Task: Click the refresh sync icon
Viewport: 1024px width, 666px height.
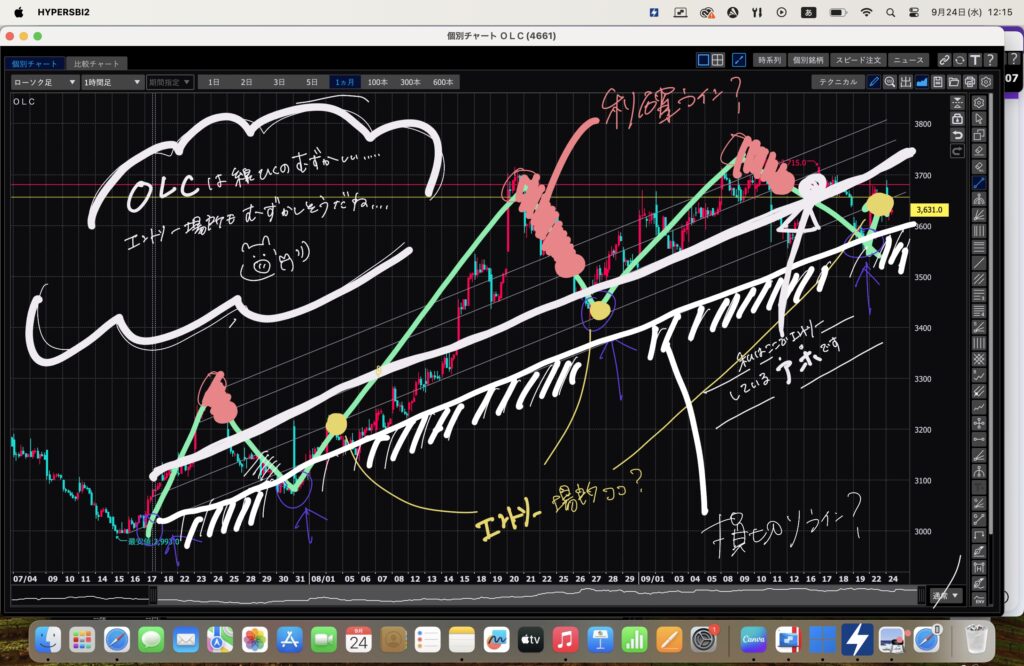Action: (x=959, y=60)
